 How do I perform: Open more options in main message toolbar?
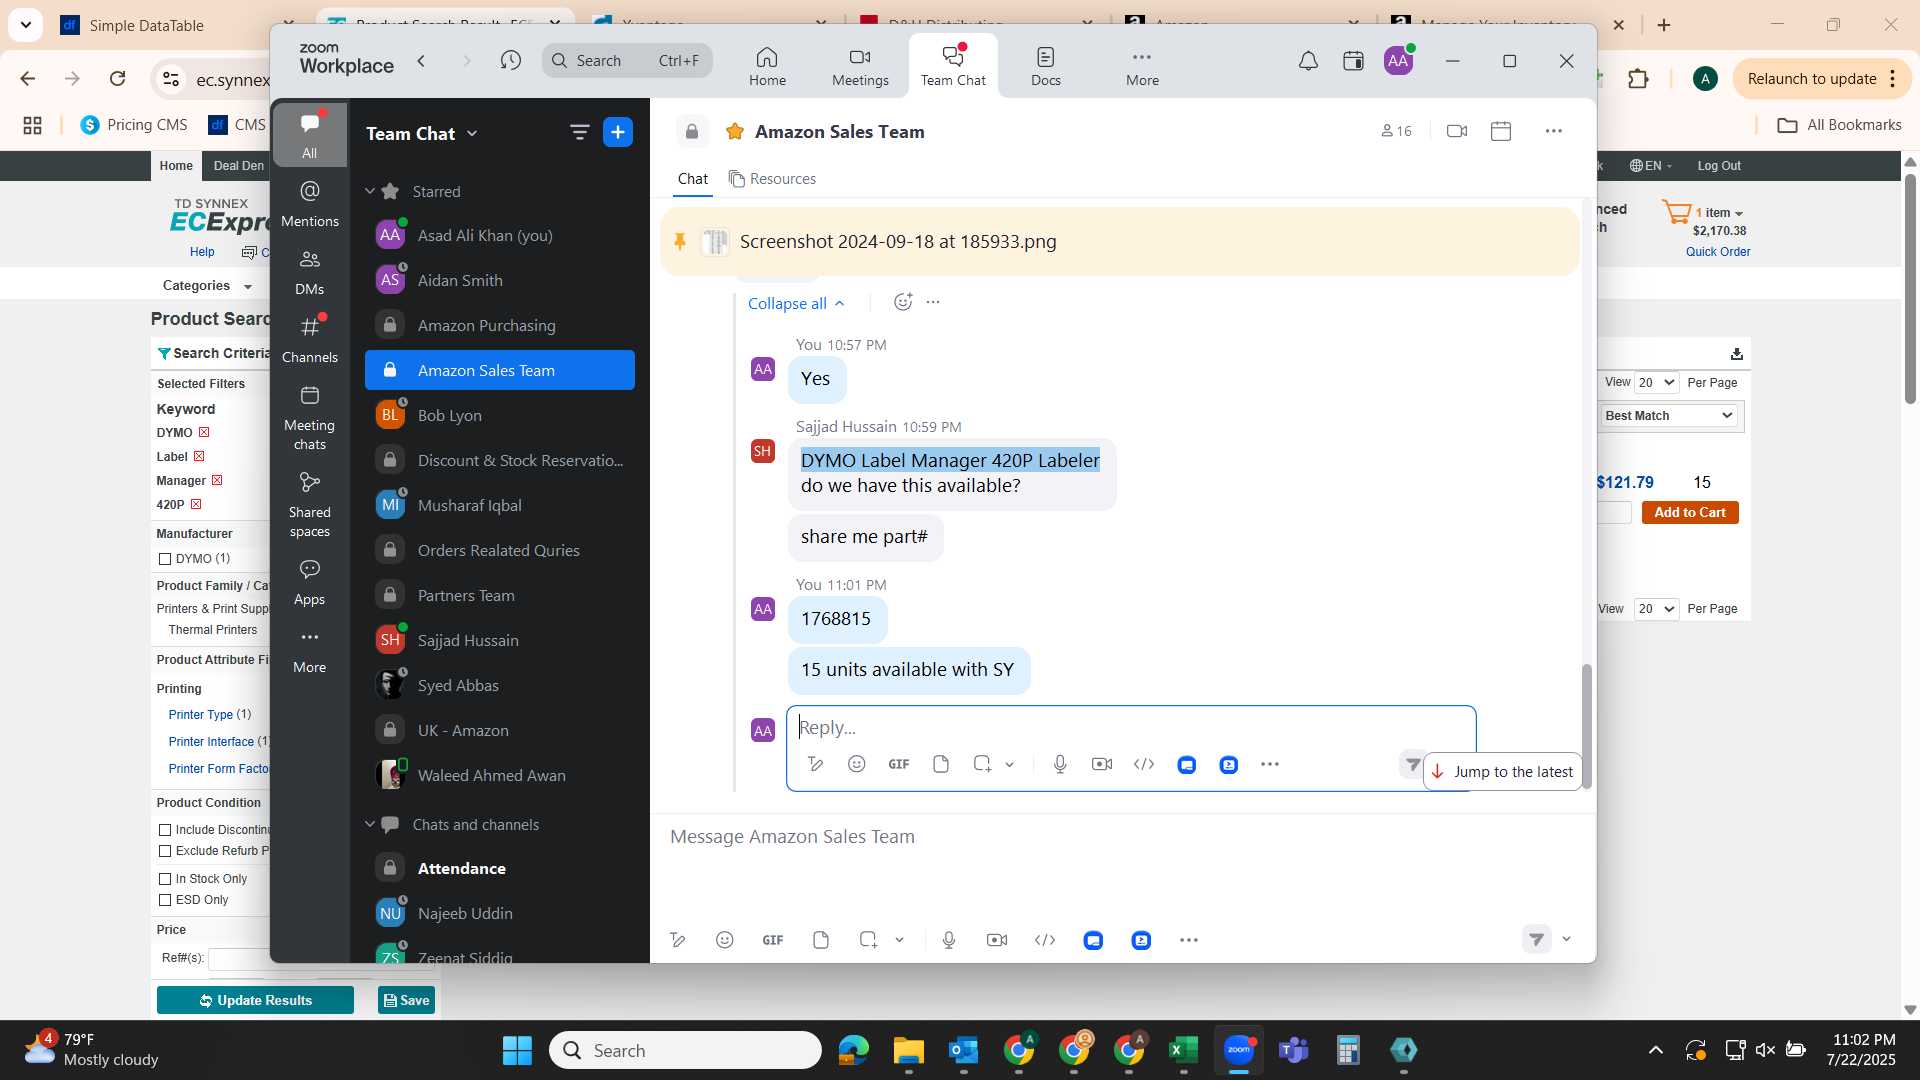point(1189,940)
